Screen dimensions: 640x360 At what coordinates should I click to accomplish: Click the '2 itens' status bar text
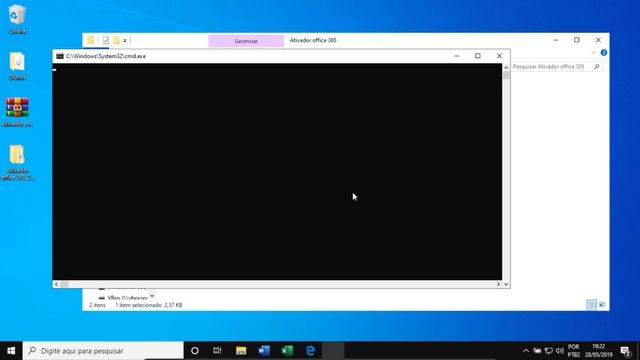(98, 305)
